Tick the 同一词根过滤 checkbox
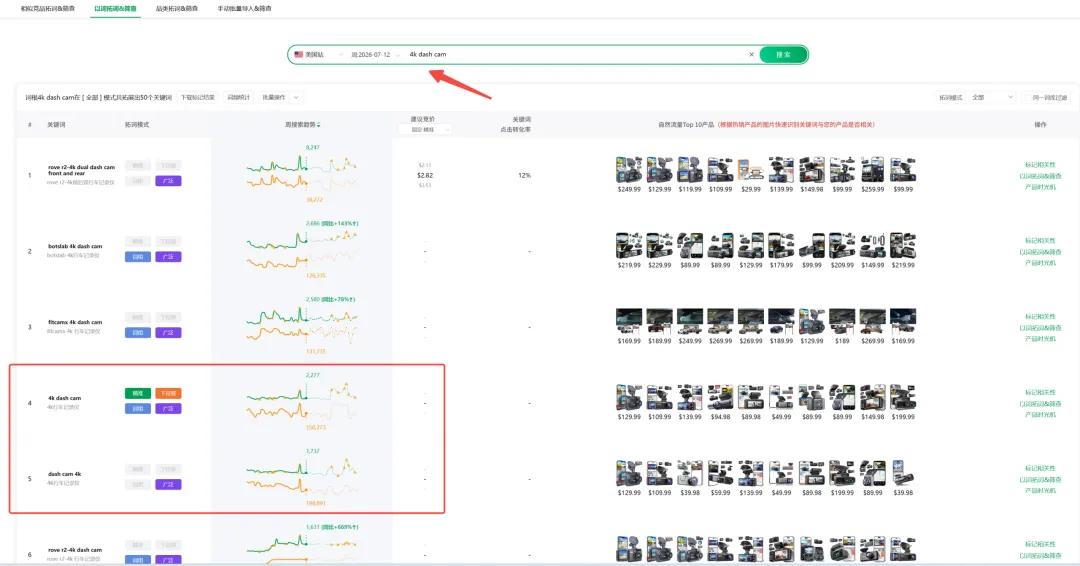 click(1028, 98)
